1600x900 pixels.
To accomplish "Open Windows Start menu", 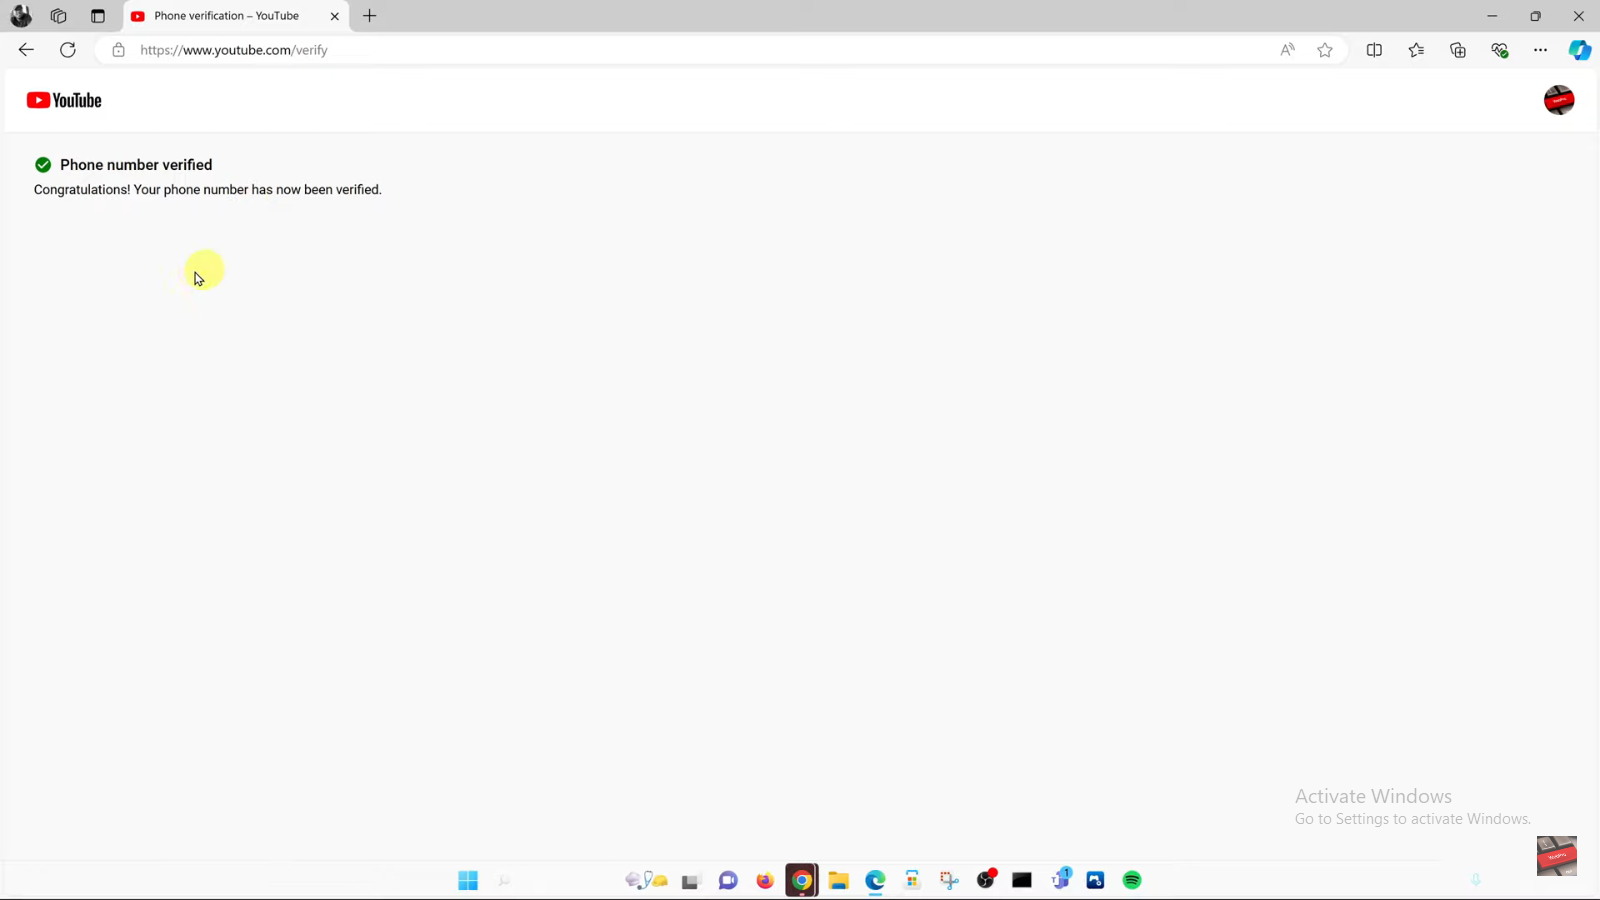I will [468, 880].
